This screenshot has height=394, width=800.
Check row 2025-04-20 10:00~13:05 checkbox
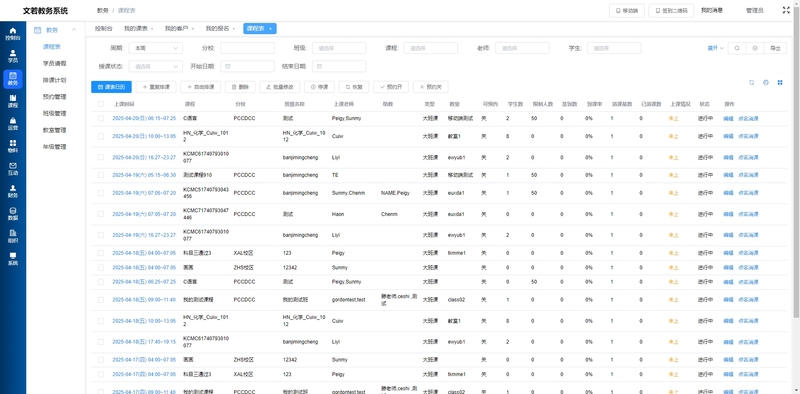coord(101,136)
